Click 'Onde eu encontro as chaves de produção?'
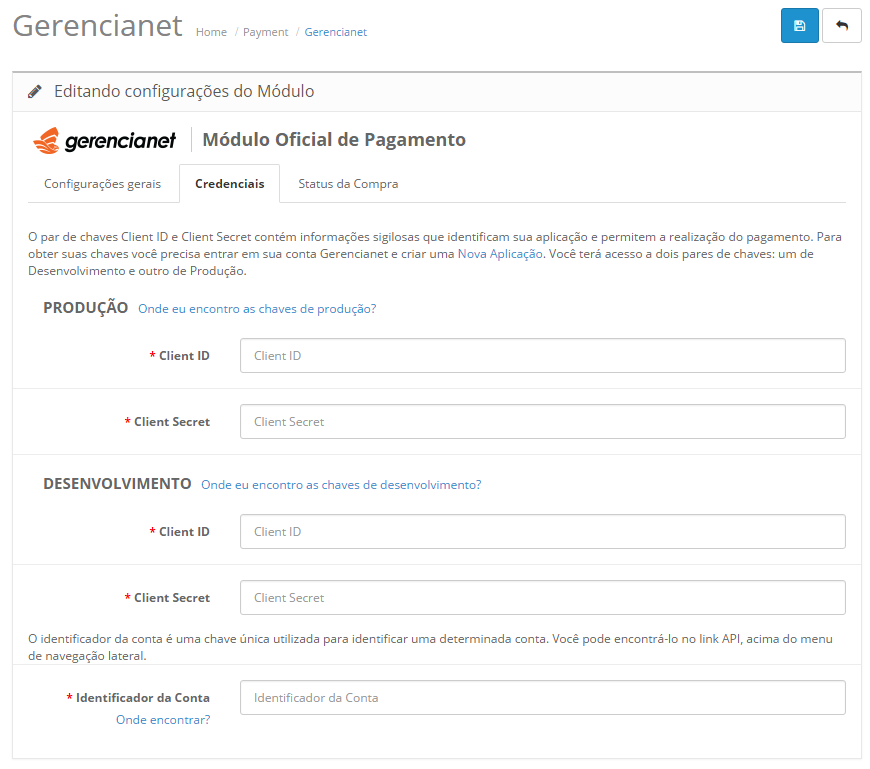The height and width of the screenshot is (769, 870). coord(257,309)
